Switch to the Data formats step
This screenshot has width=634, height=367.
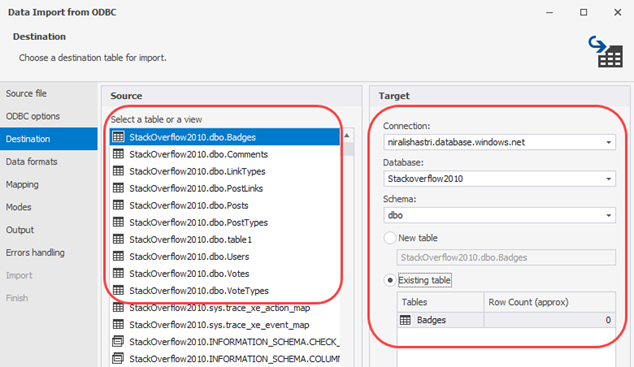32,162
